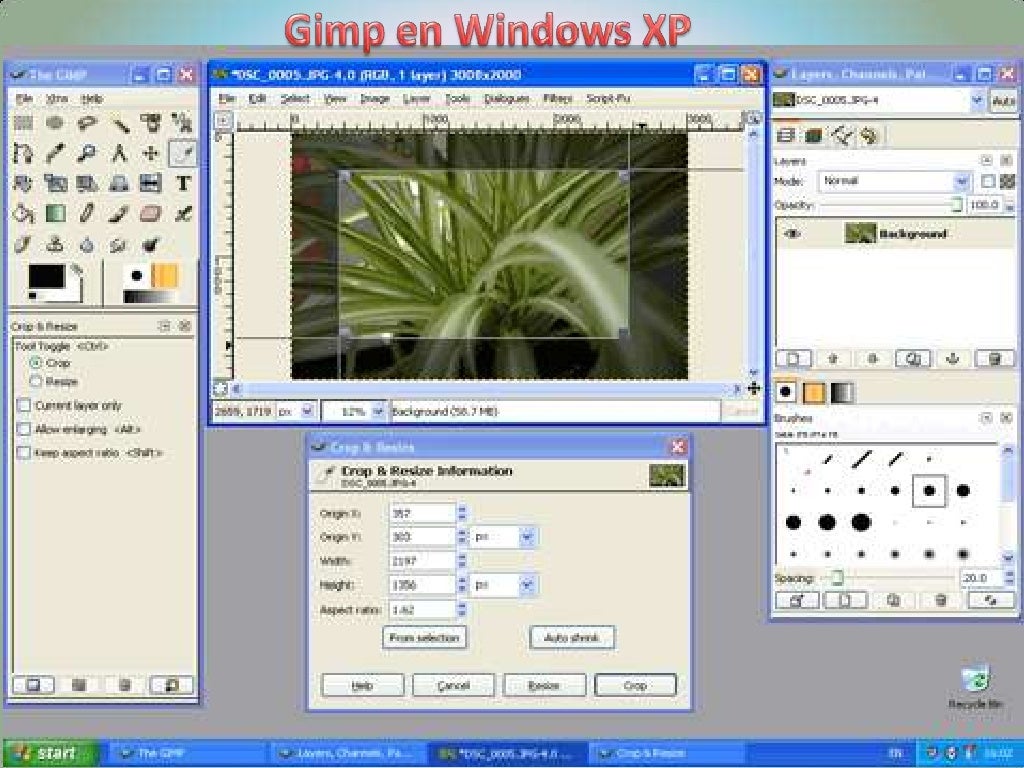Choose the Rotate tool

[24, 184]
